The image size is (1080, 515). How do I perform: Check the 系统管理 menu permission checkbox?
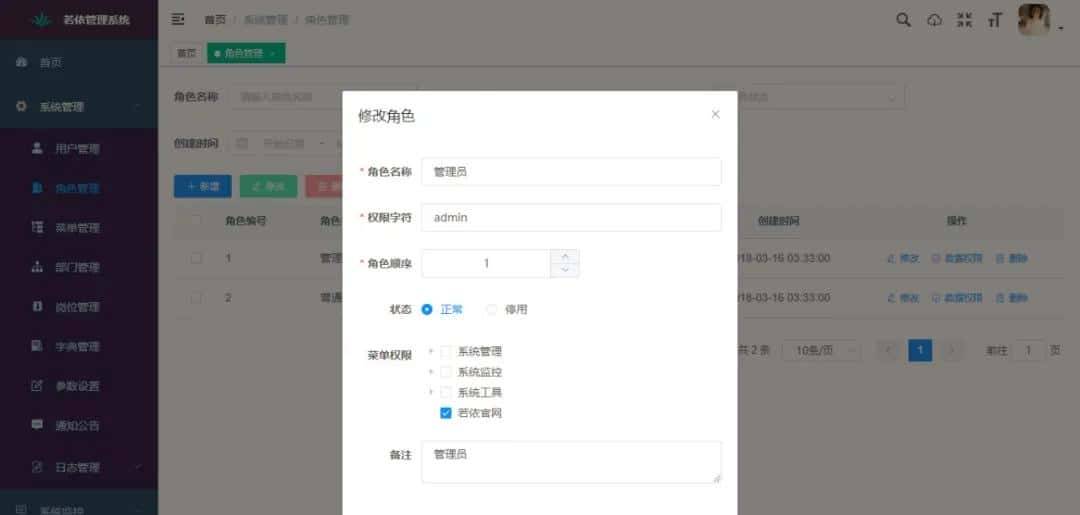[446, 351]
